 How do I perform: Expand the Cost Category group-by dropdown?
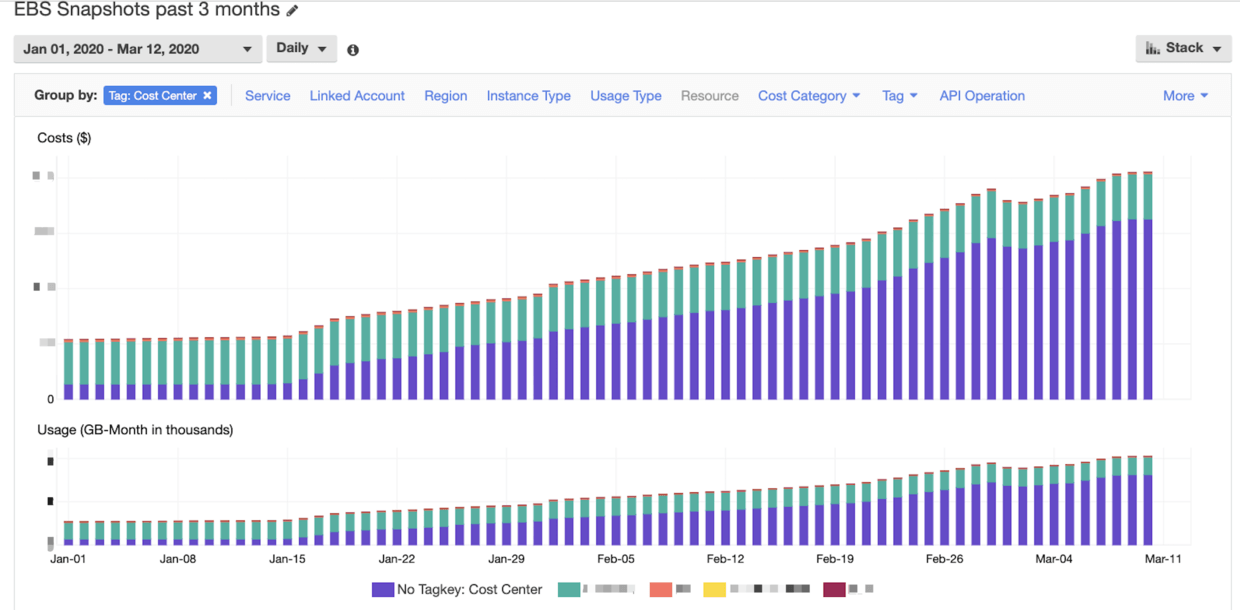pyautogui.click(x=809, y=96)
